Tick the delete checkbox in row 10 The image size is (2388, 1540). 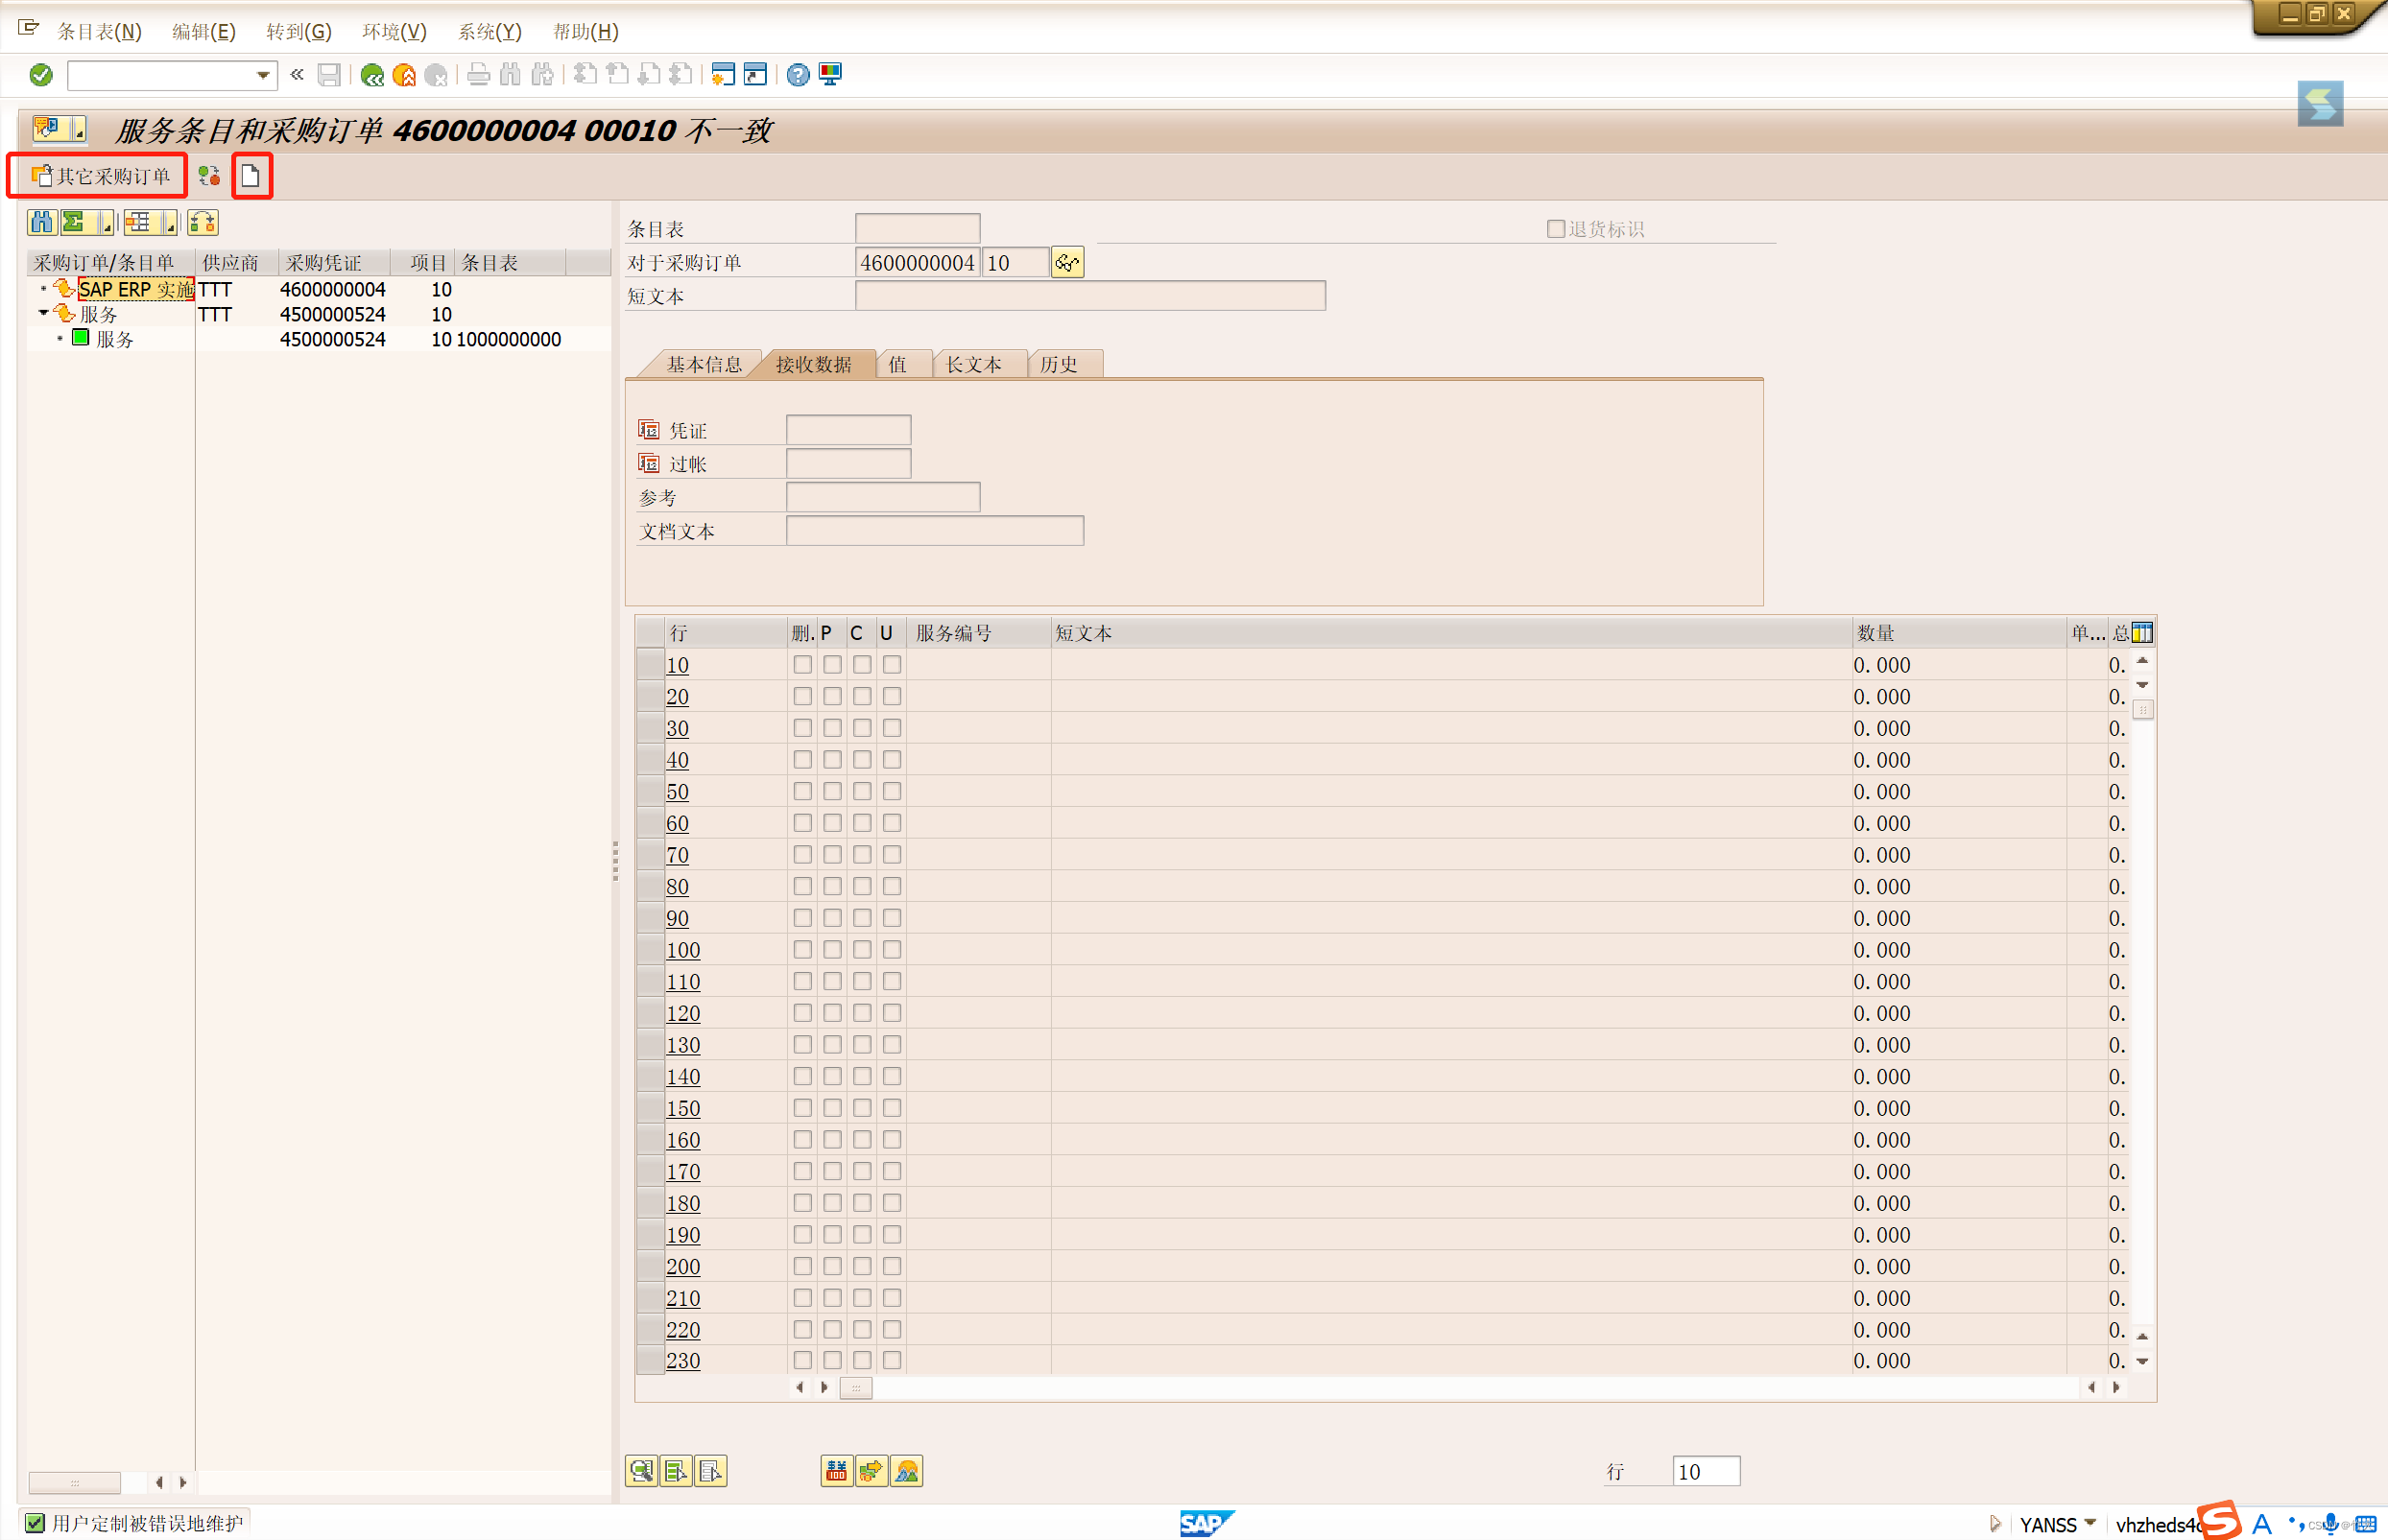tap(802, 665)
